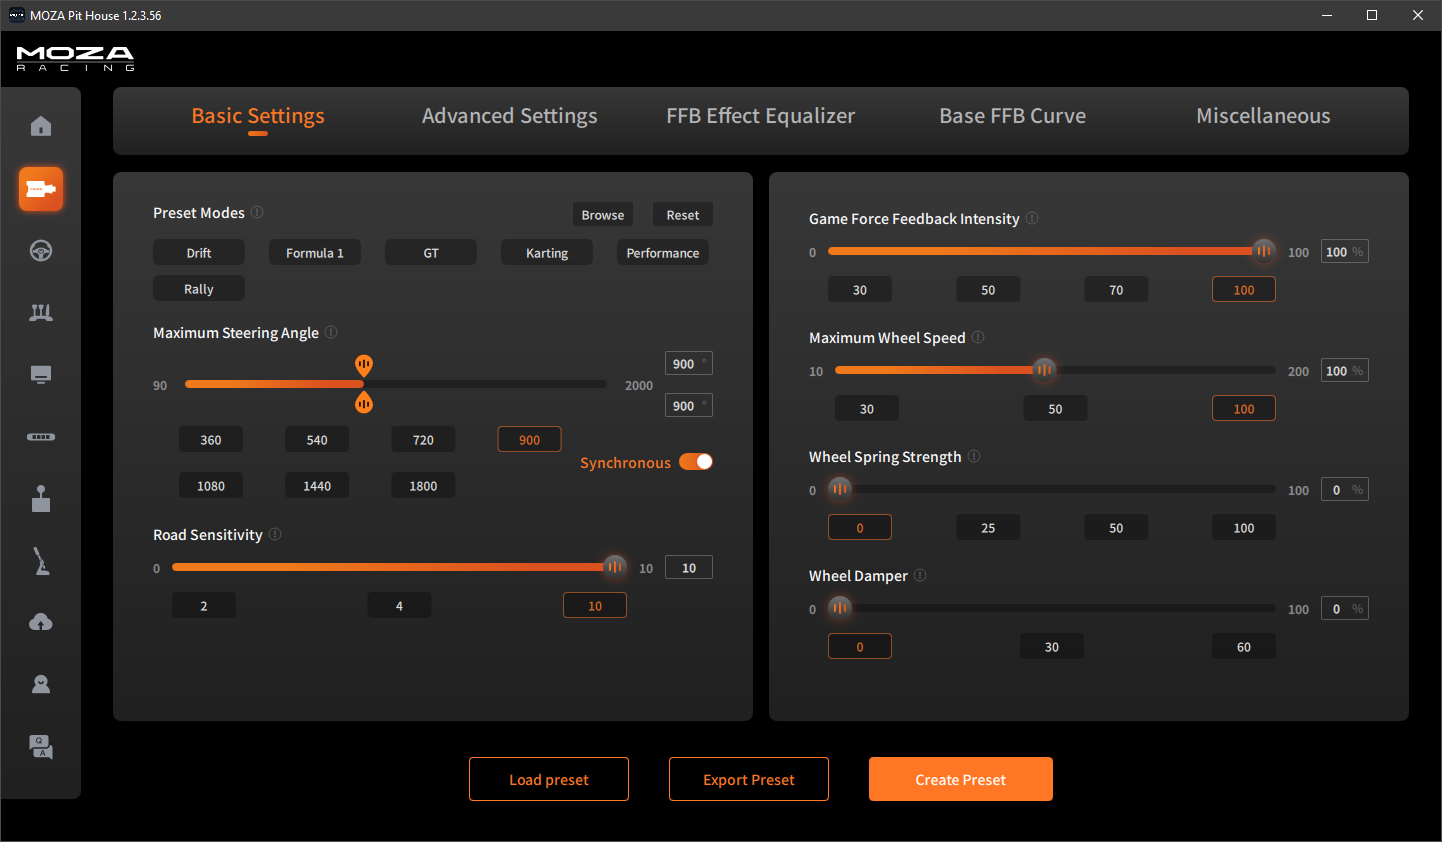1442x842 pixels.
Task: Set steering angle to 720
Action: coord(423,440)
